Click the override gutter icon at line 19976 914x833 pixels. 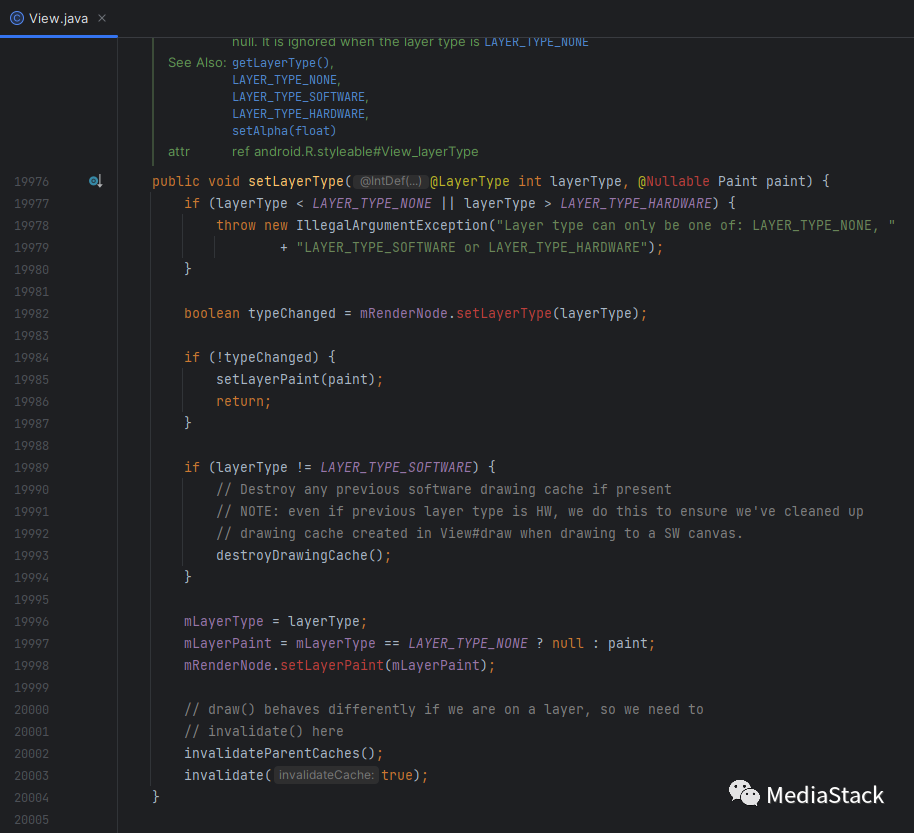tap(95, 181)
